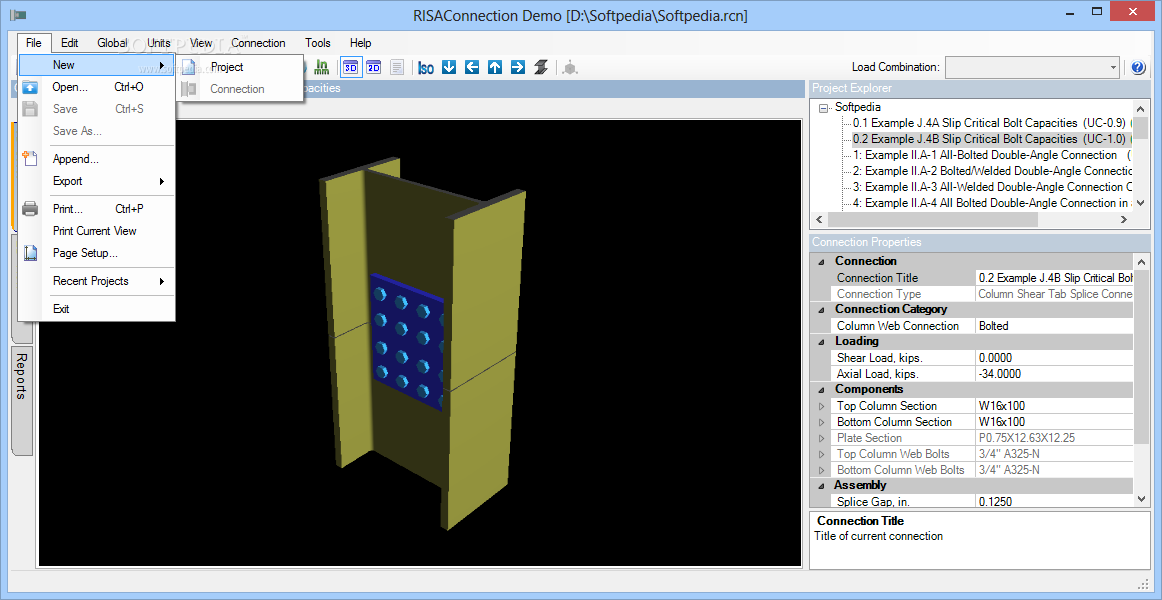The width and height of the screenshot is (1162, 600).
Task: Select 4: Example II.A-4 tree item
Action: [x=991, y=203]
